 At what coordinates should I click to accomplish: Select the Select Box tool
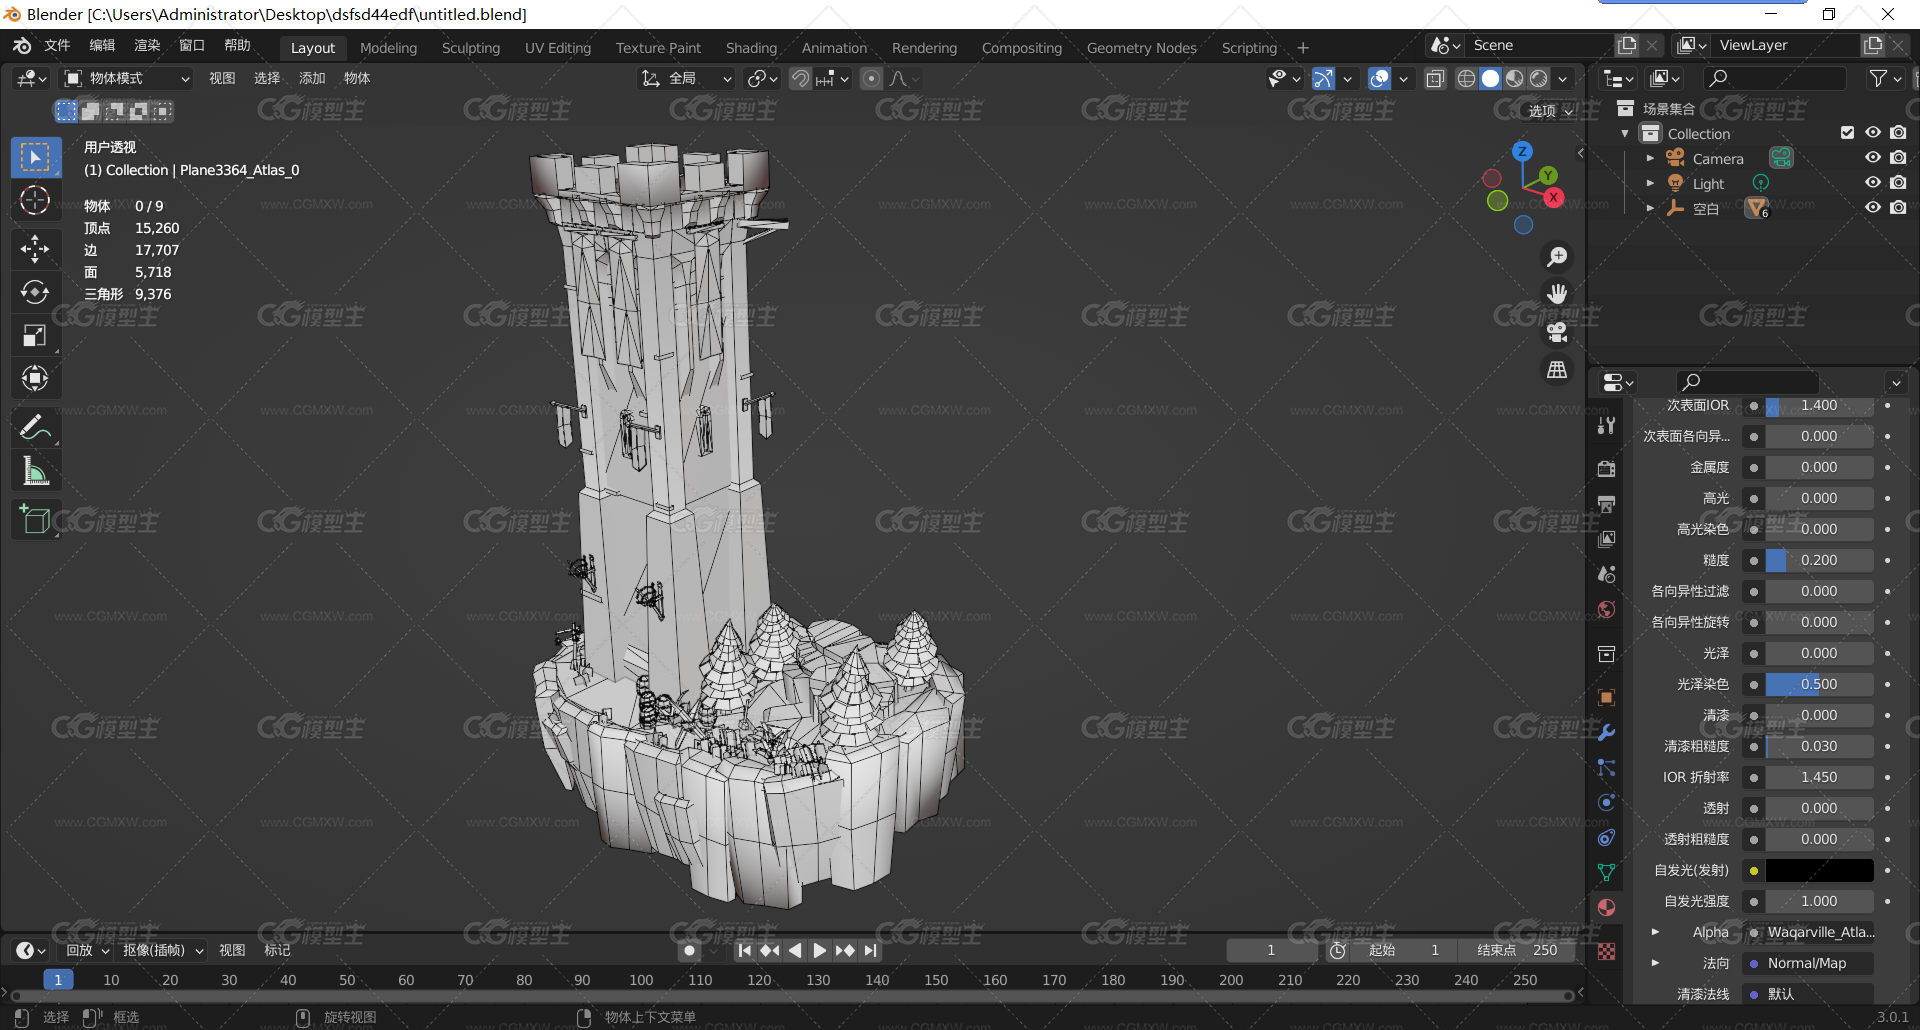click(x=35, y=157)
